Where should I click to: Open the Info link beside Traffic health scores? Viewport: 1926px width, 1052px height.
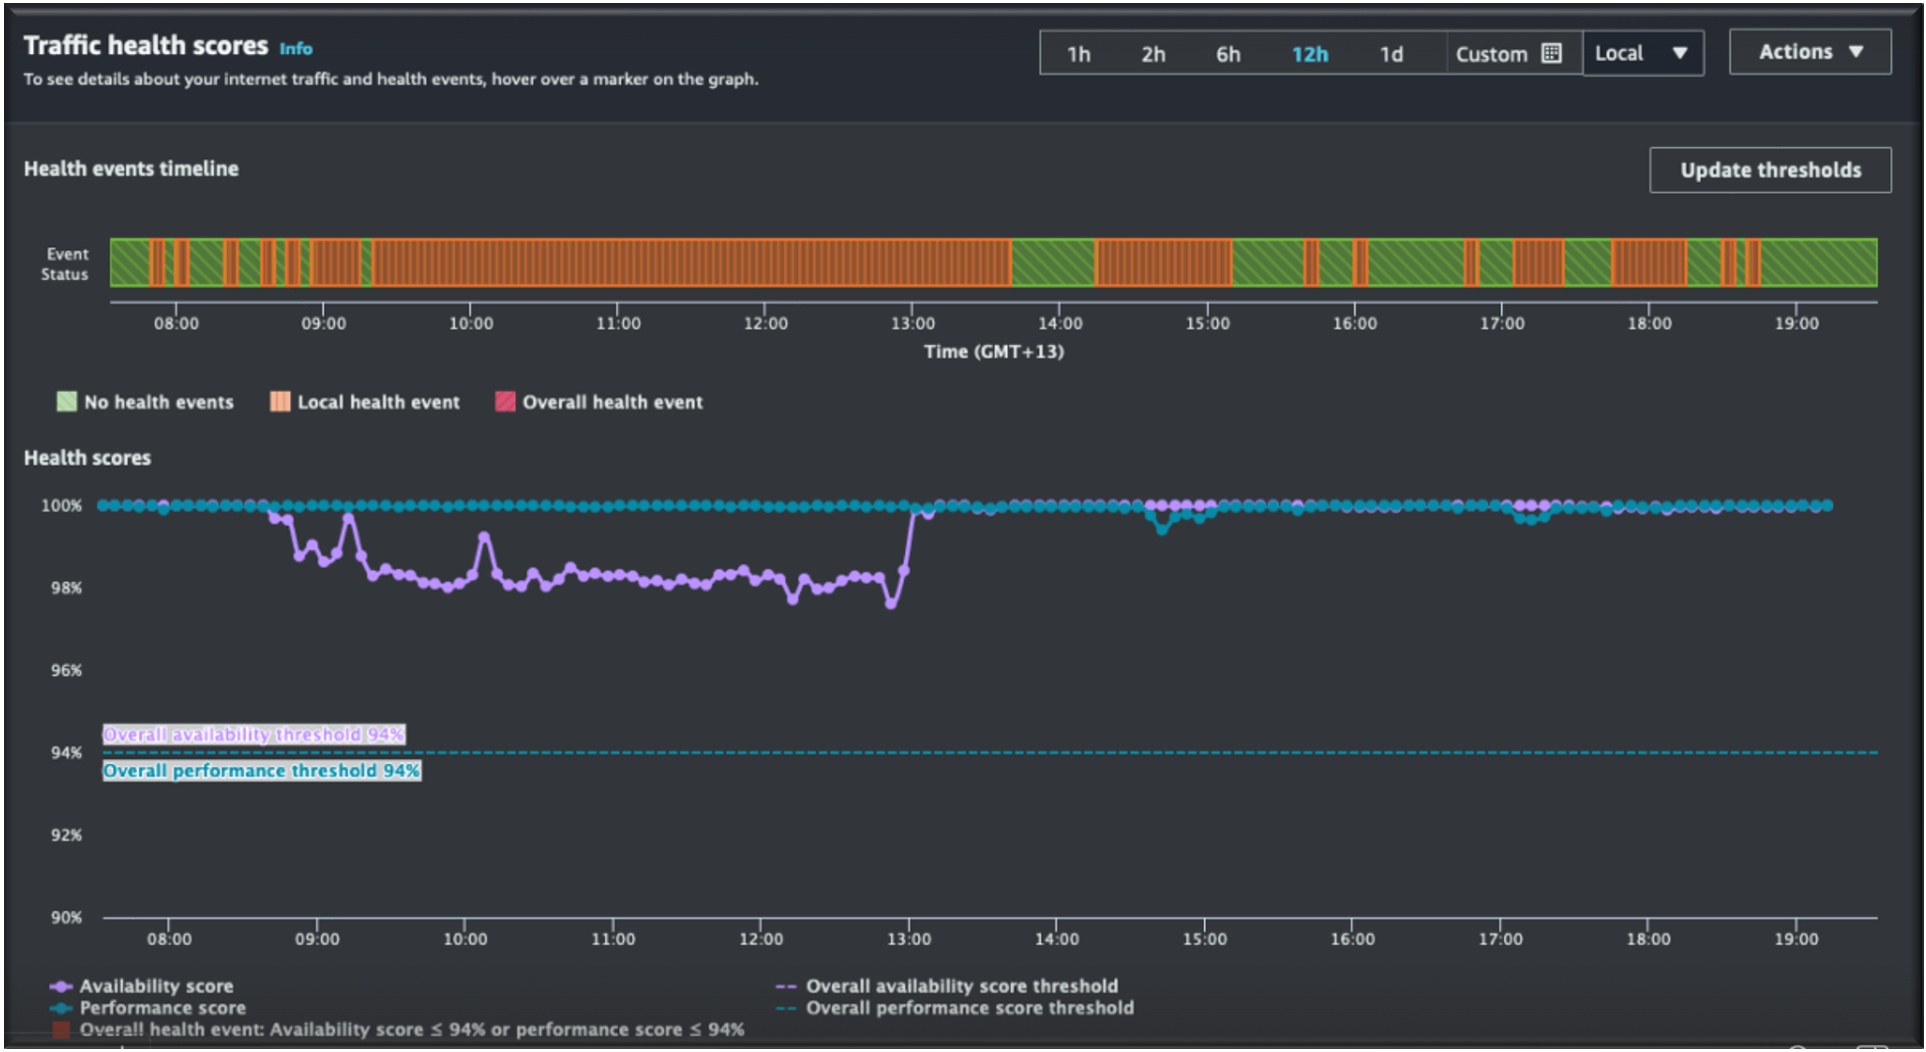295,48
